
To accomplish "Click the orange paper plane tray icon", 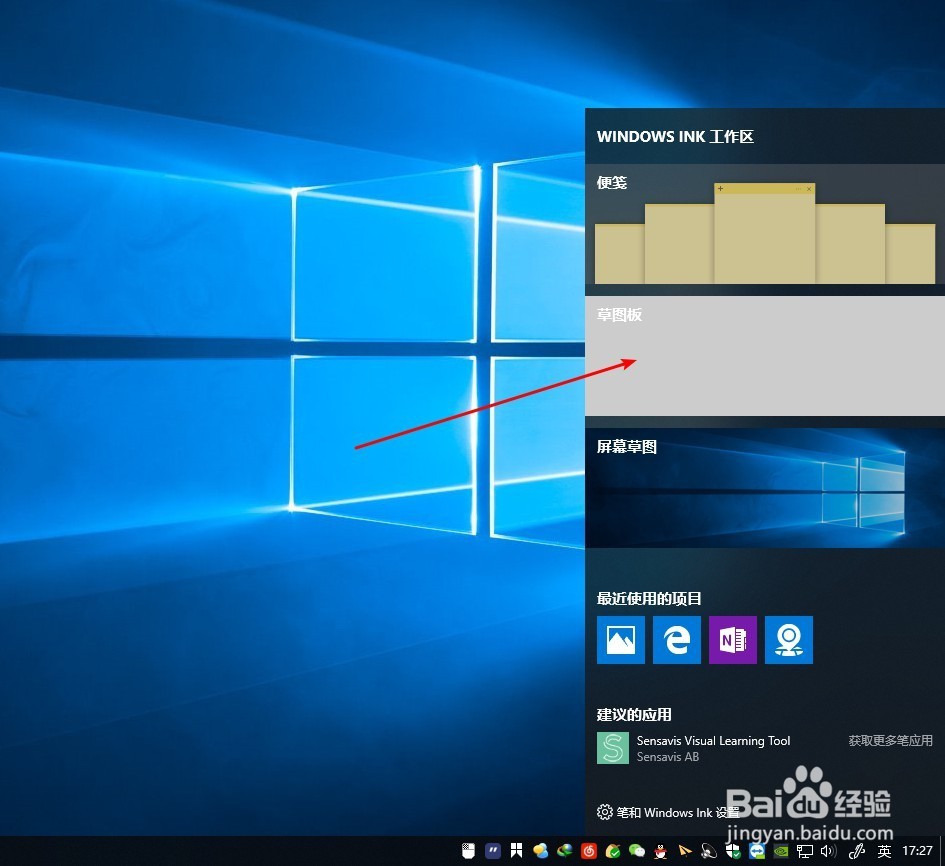I will point(685,851).
